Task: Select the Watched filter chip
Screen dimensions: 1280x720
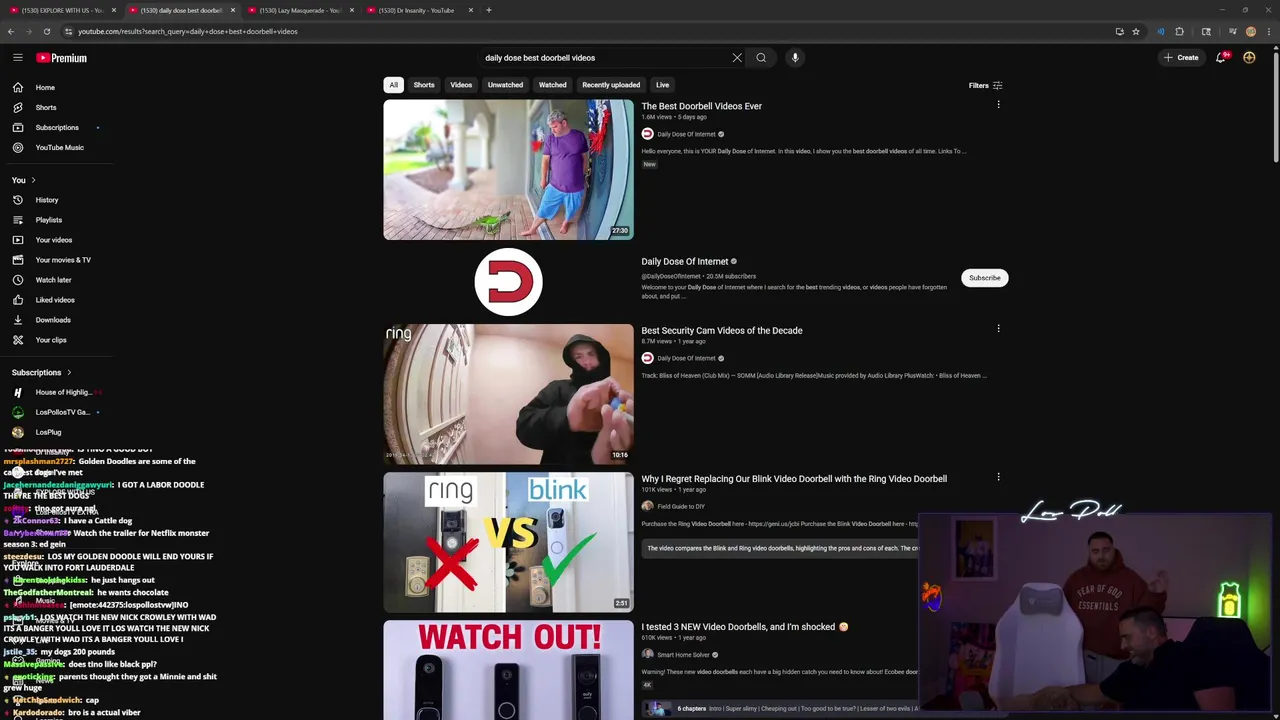Action: click(x=553, y=85)
